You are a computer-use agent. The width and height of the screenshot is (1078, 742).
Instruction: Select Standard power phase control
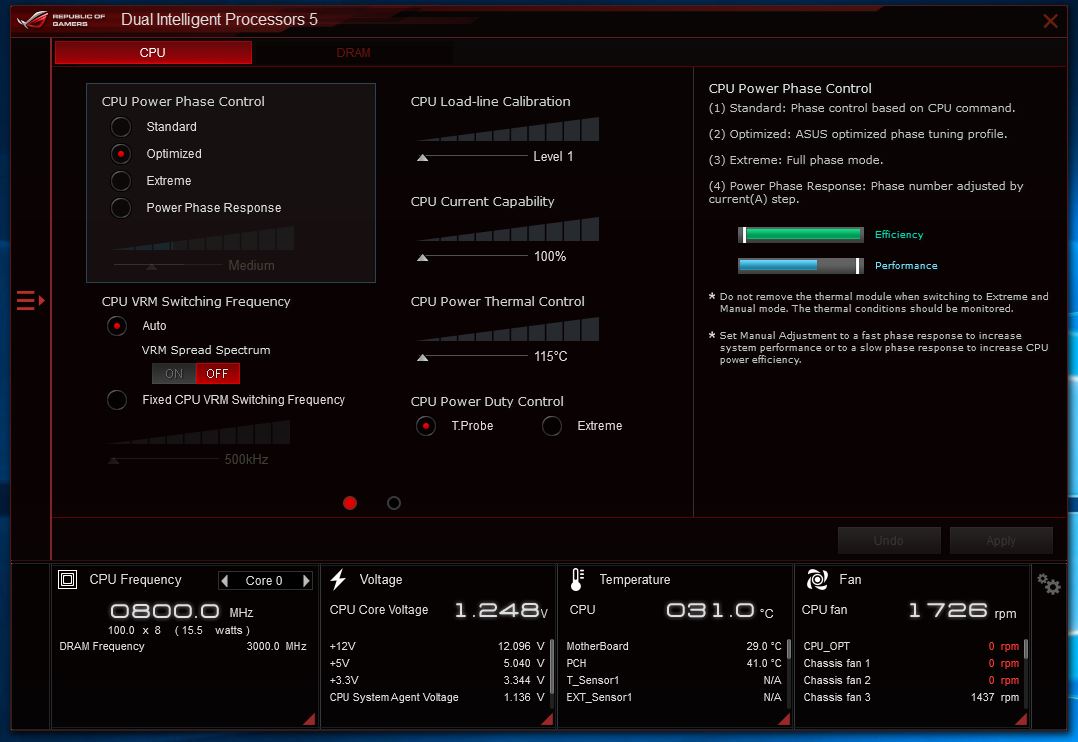pyautogui.click(x=121, y=127)
